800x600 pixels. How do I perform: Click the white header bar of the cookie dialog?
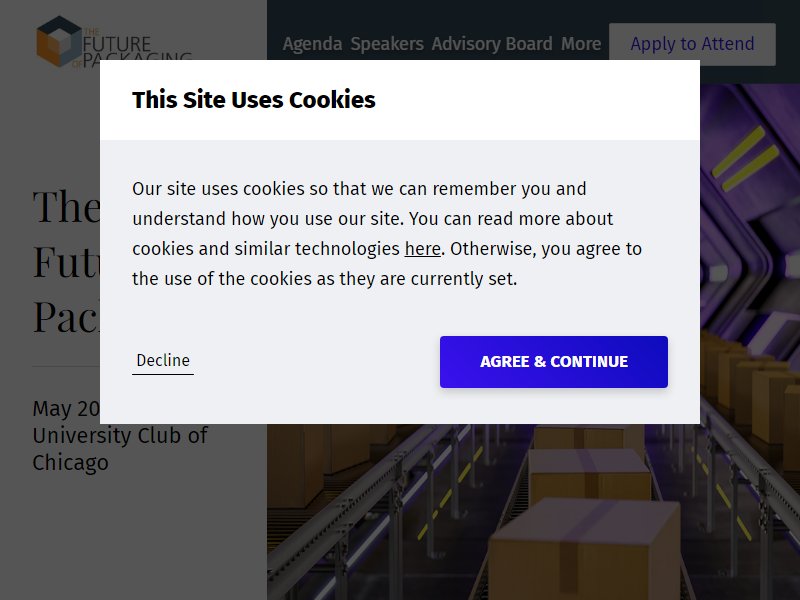coord(400,100)
